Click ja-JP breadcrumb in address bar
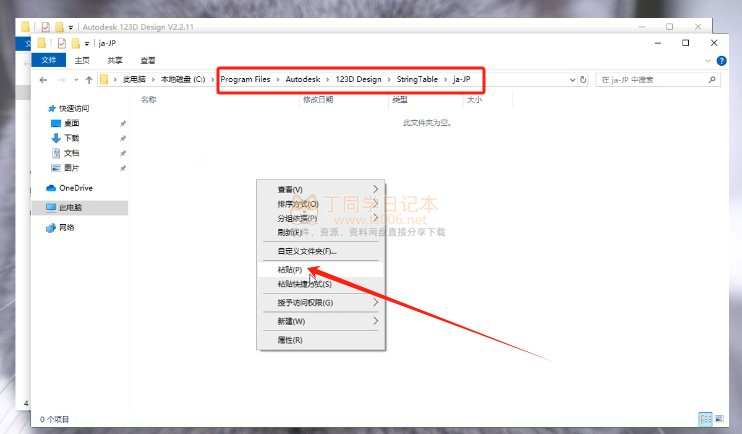 (461, 80)
